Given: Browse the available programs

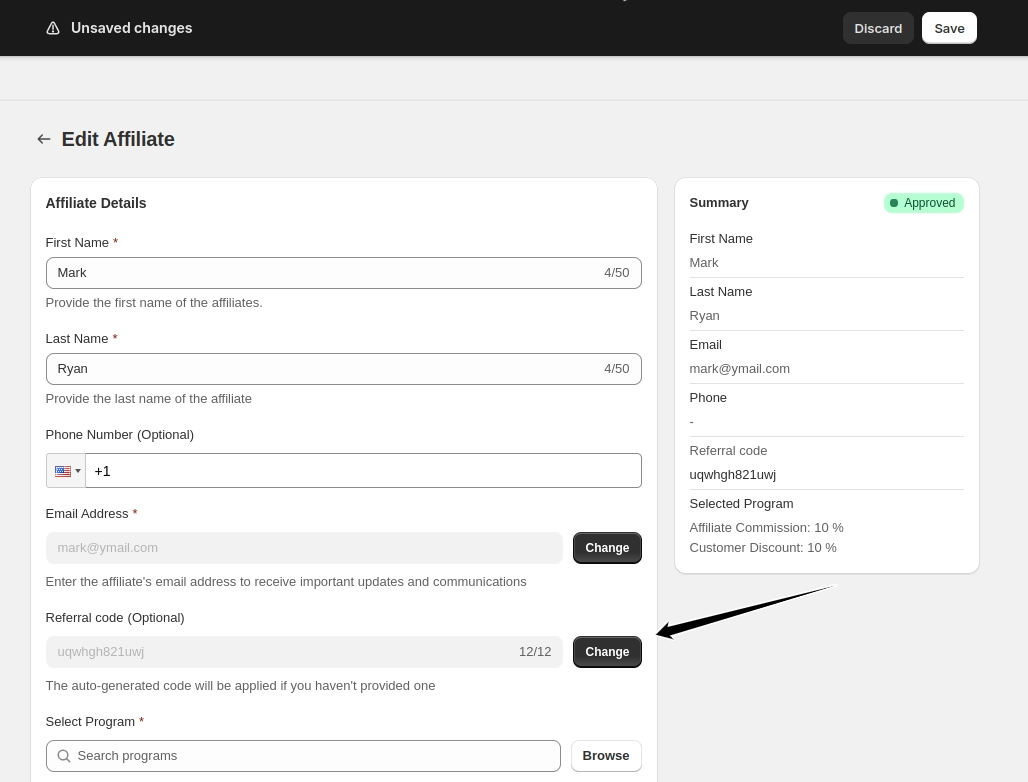Looking at the screenshot, I should coord(606,756).
